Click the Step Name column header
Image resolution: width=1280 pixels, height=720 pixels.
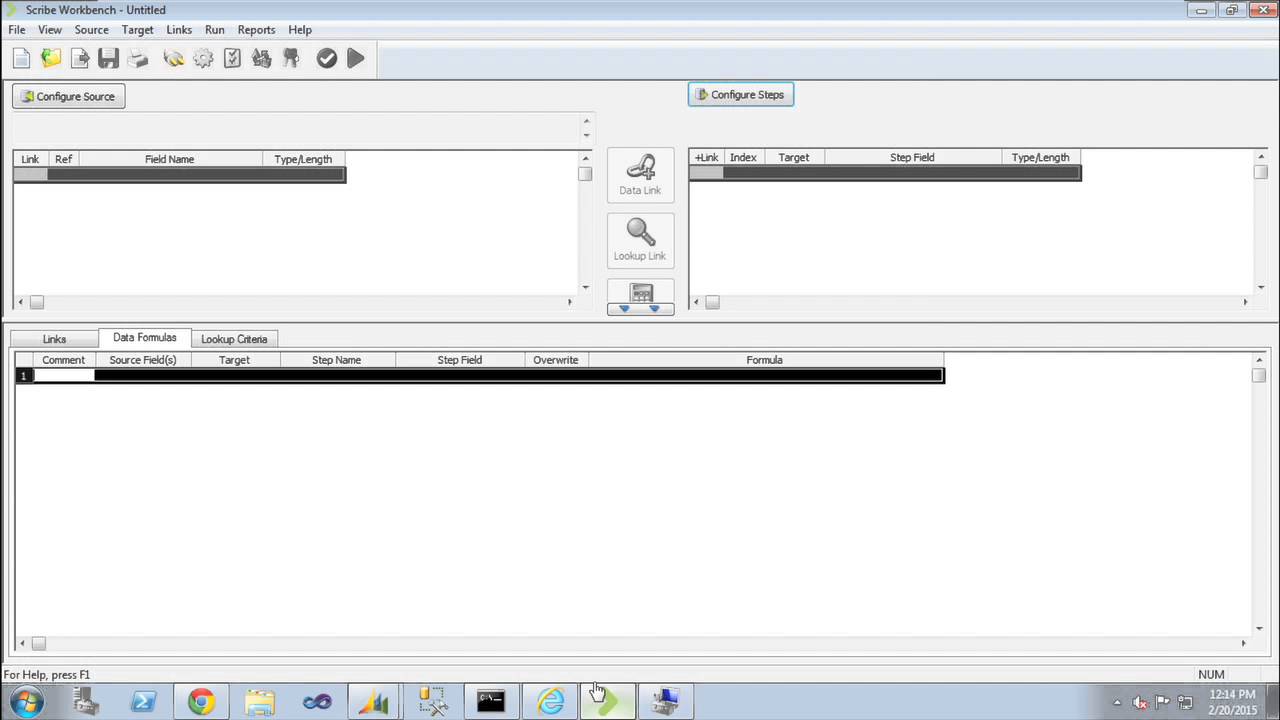point(336,360)
